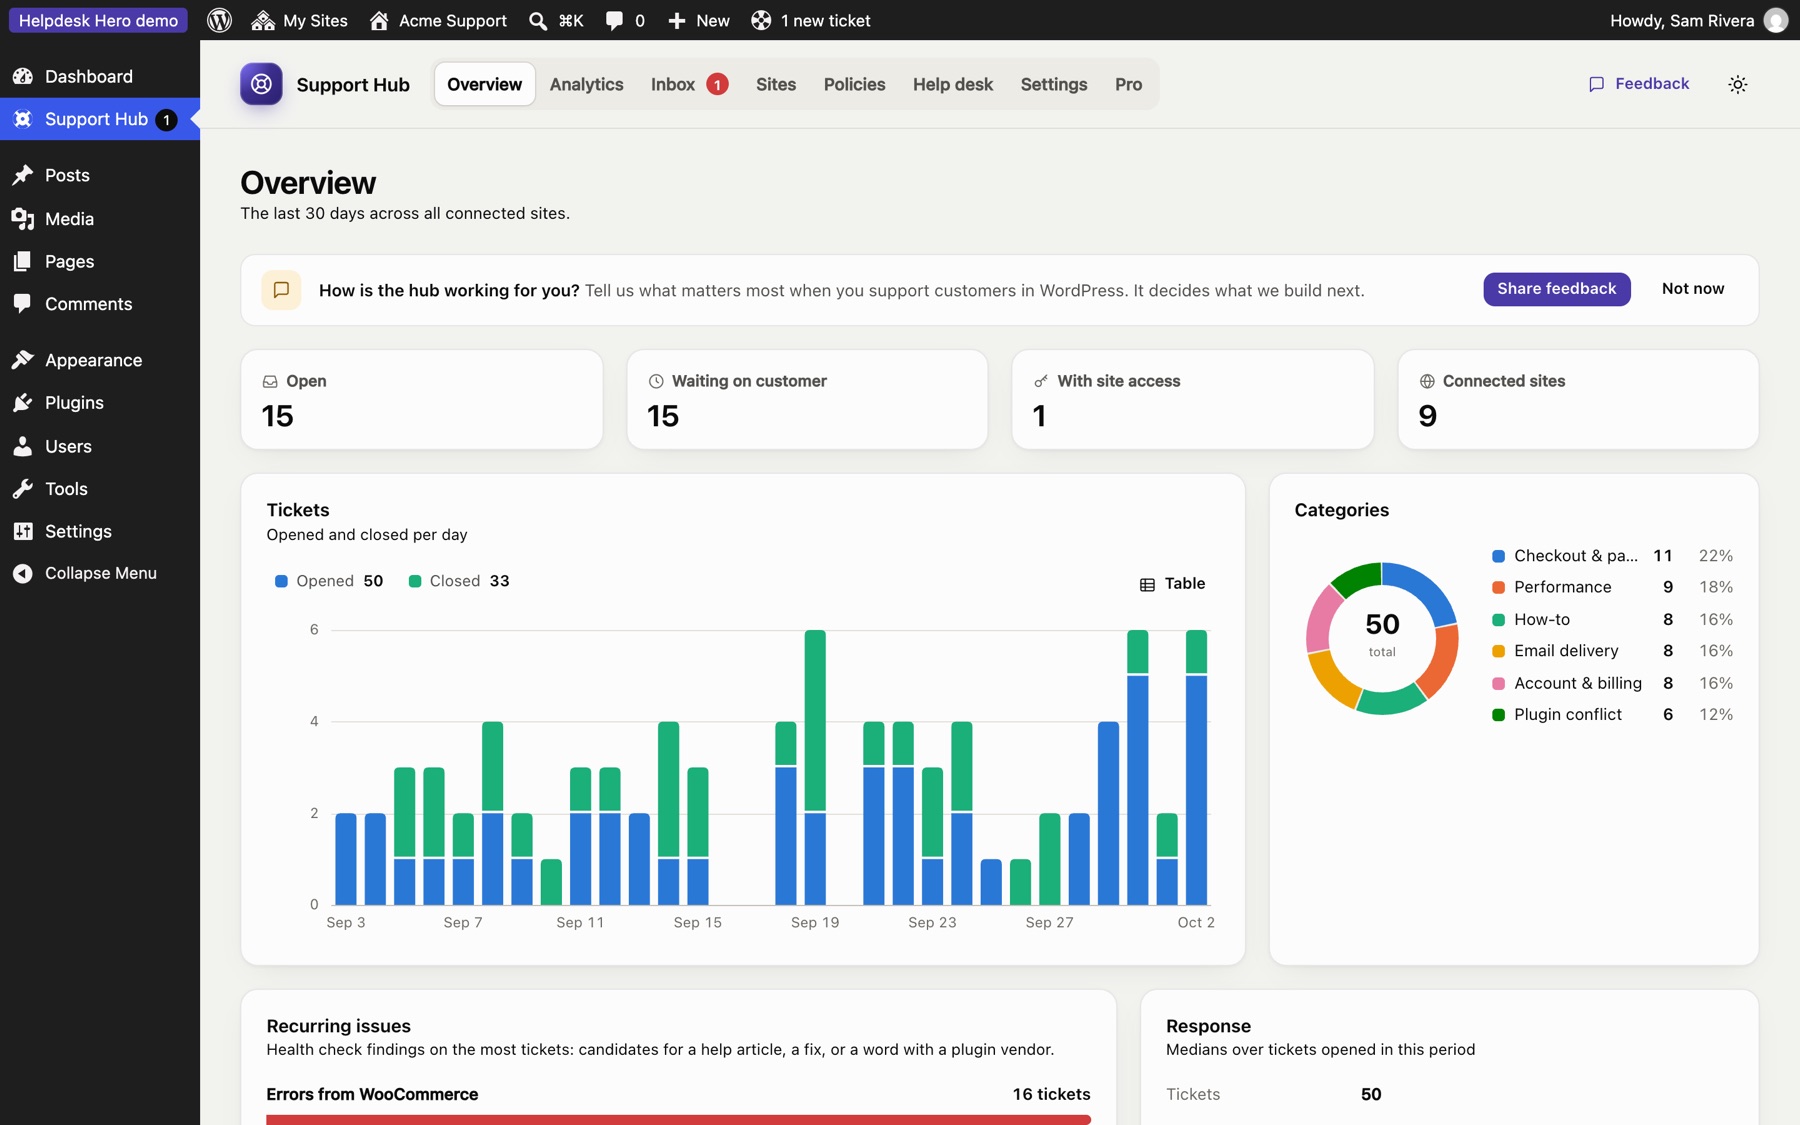Open Support Hub Settings tab
The width and height of the screenshot is (1800, 1125).
pyautogui.click(x=1053, y=84)
